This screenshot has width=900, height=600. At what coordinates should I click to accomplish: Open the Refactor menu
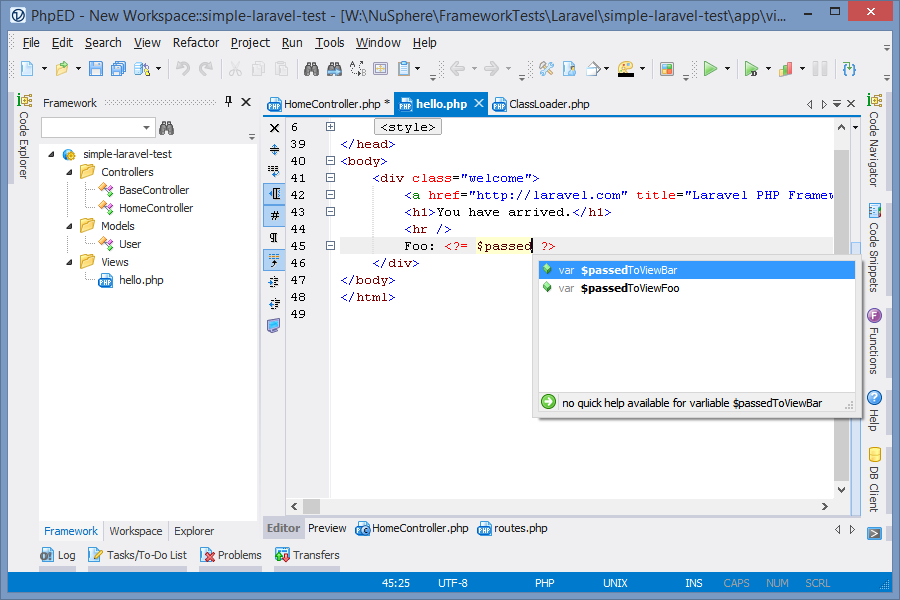pos(196,43)
